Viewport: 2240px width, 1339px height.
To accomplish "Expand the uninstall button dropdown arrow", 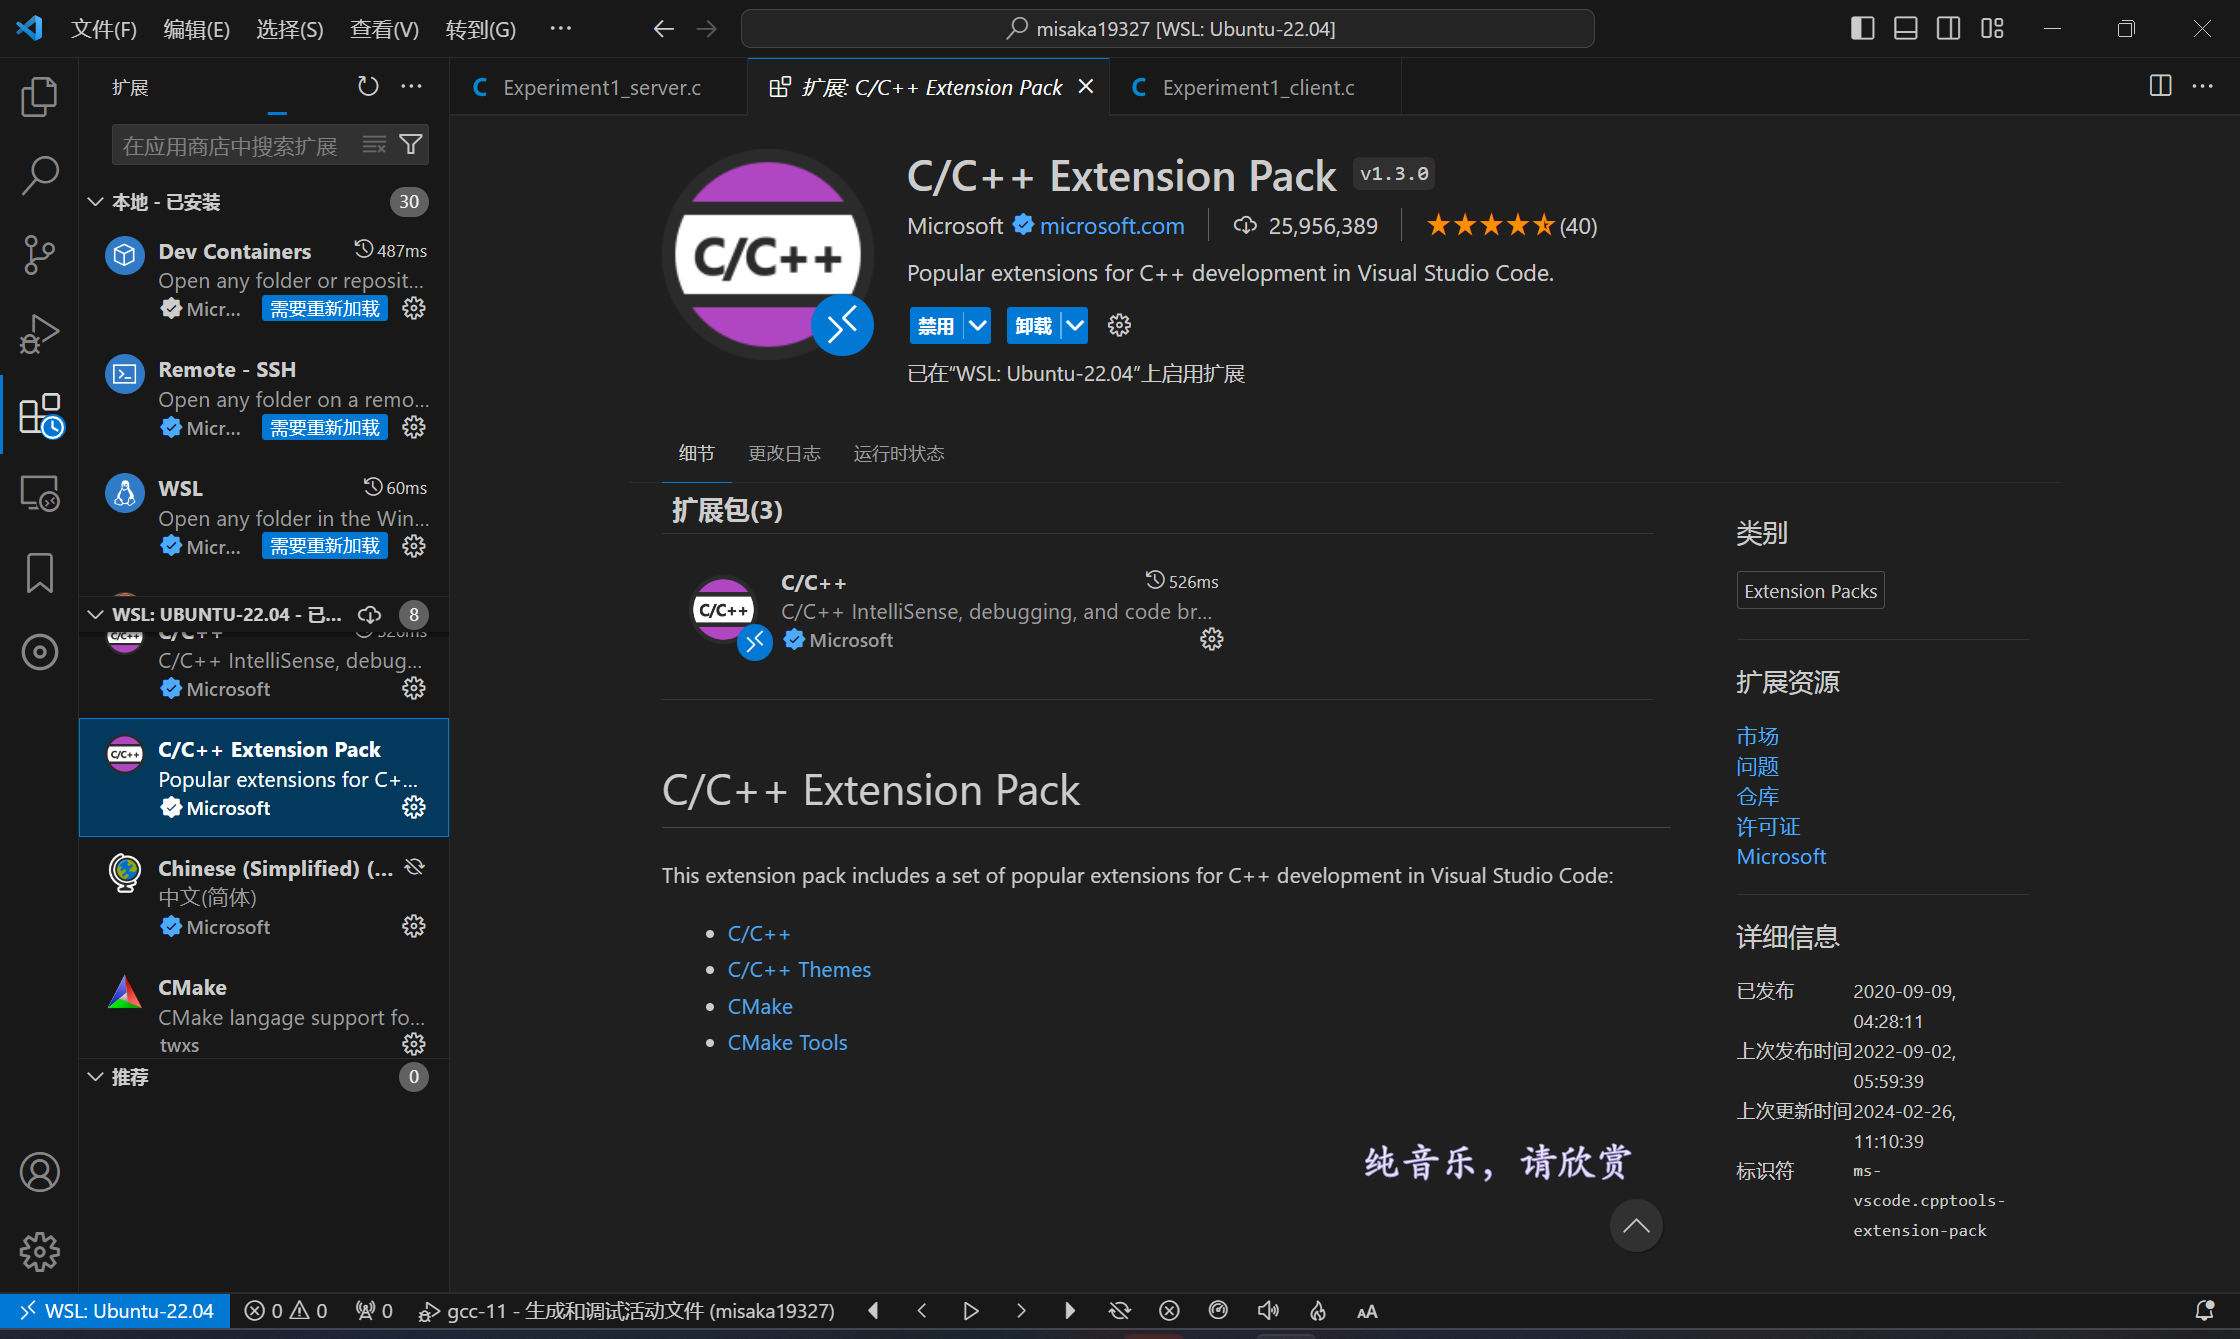I will pyautogui.click(x=1074, y=325).
